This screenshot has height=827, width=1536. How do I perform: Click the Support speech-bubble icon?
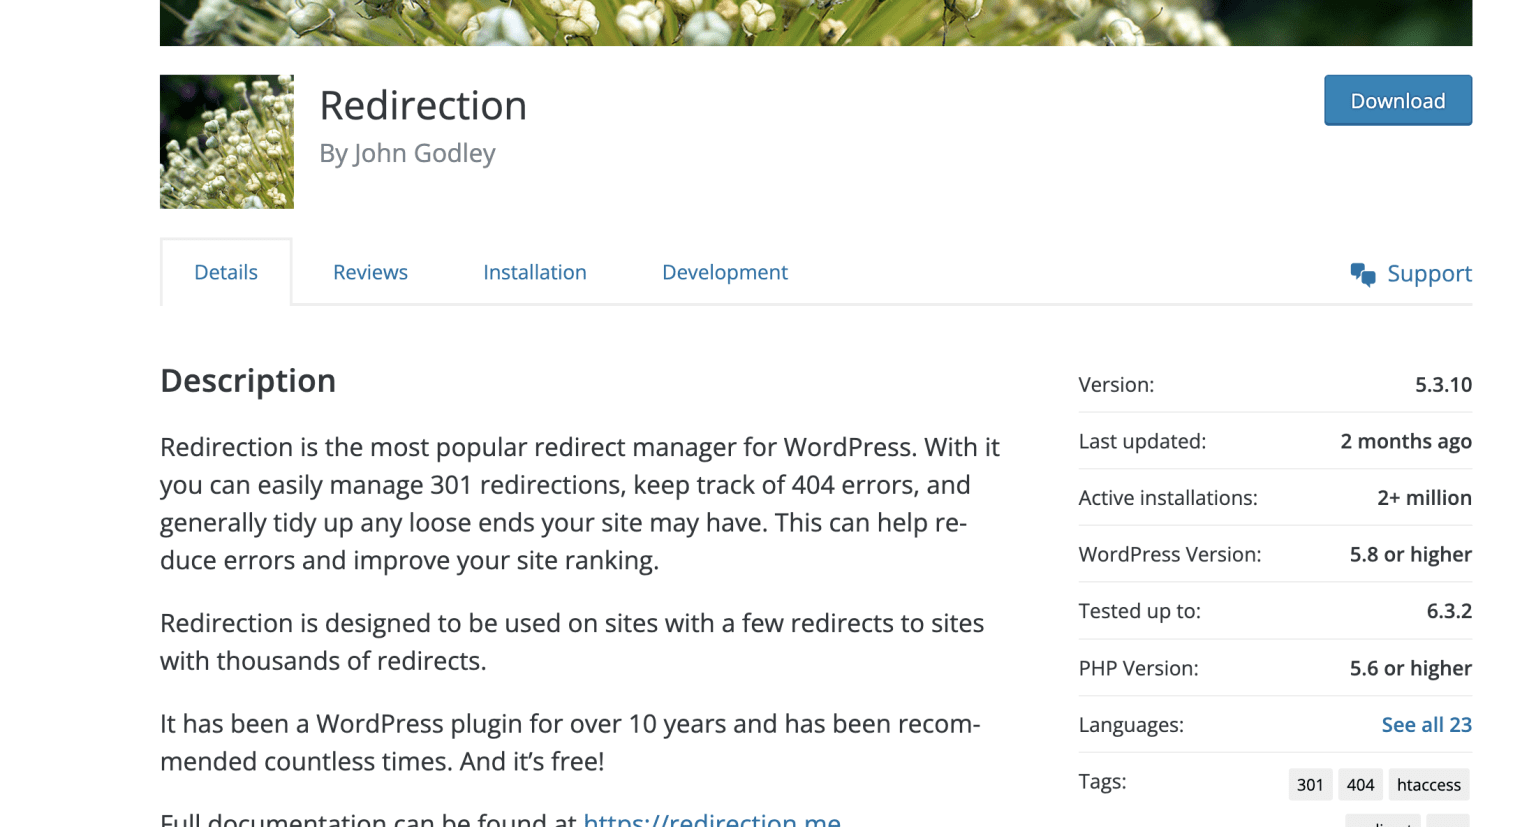1361,272
